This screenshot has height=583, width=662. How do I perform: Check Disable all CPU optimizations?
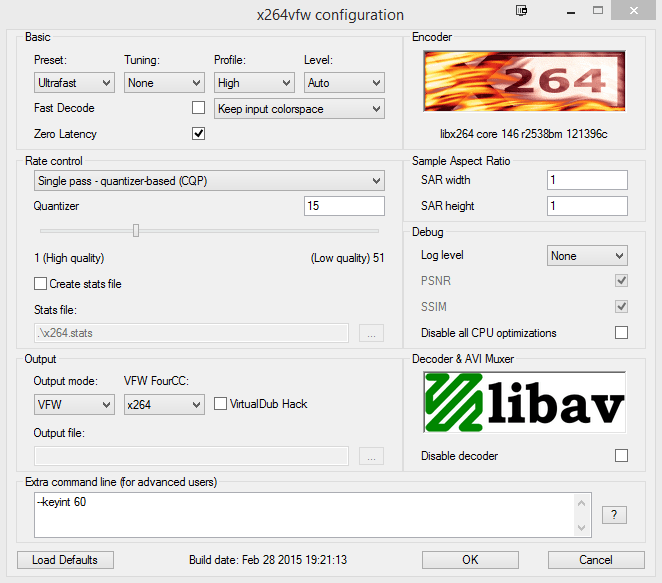coord(621,333)
